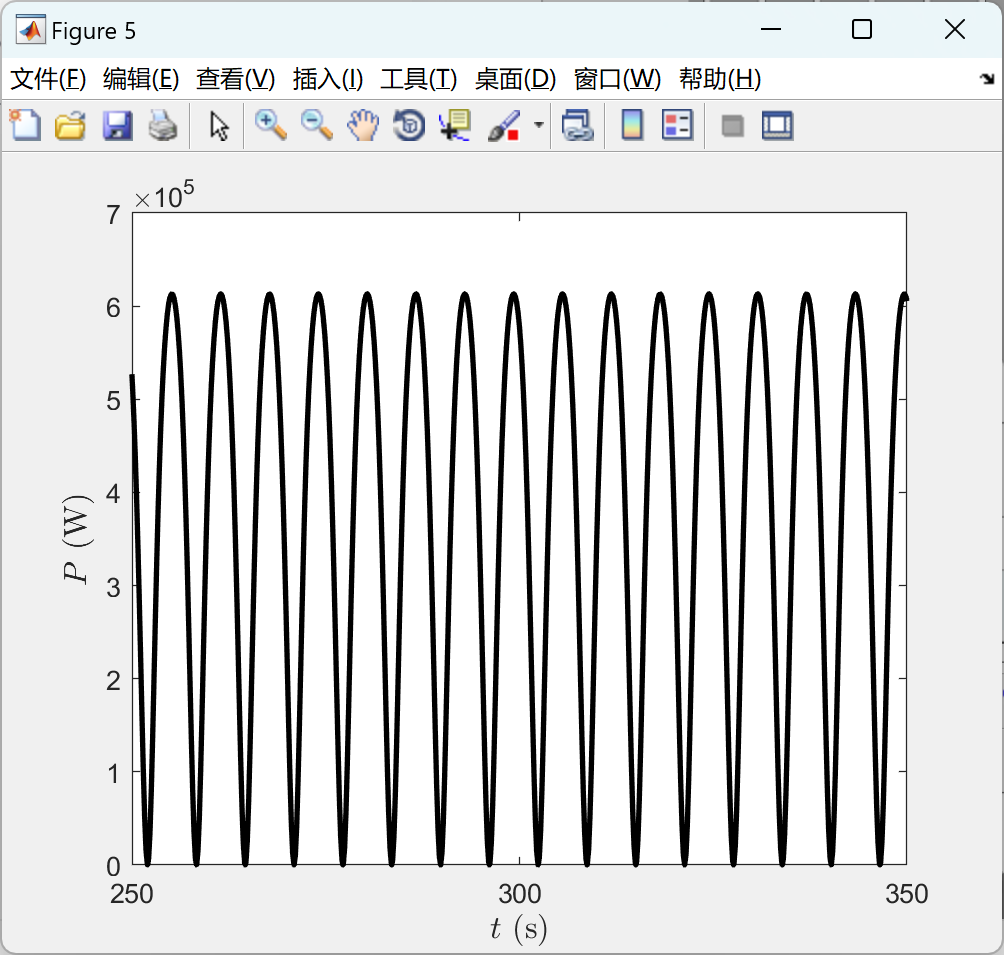Minimize the Figure 5 window
Viewport: 1004px width, 955px height.
(x=771, y=29)
